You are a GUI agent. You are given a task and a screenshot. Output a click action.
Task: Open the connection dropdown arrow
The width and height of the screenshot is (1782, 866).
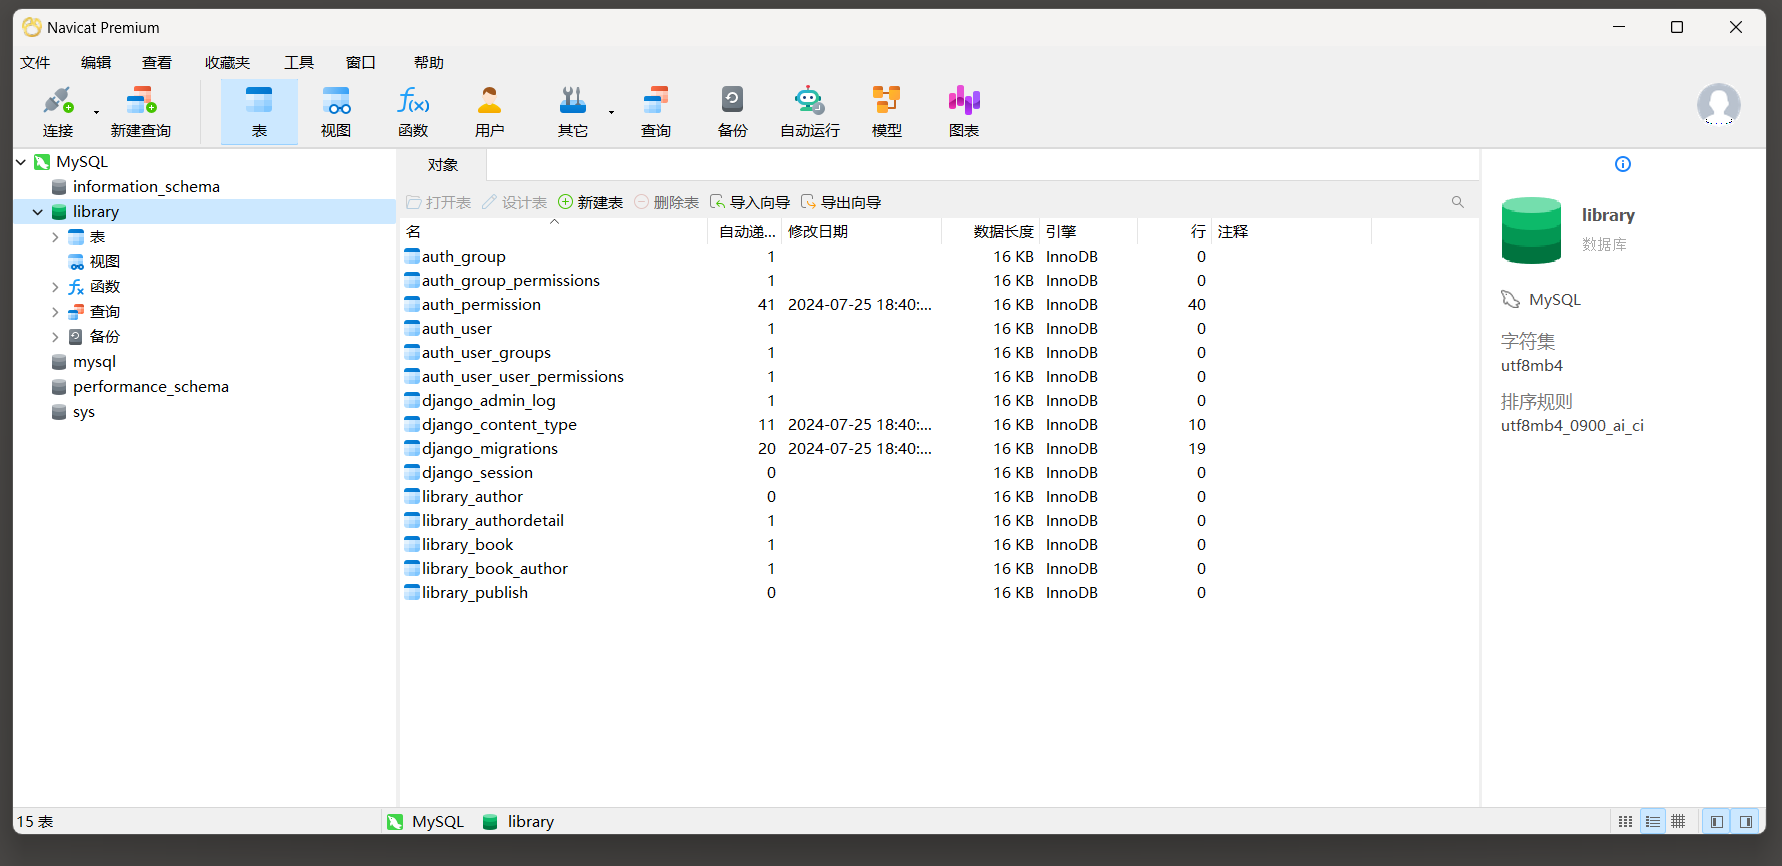97,112
